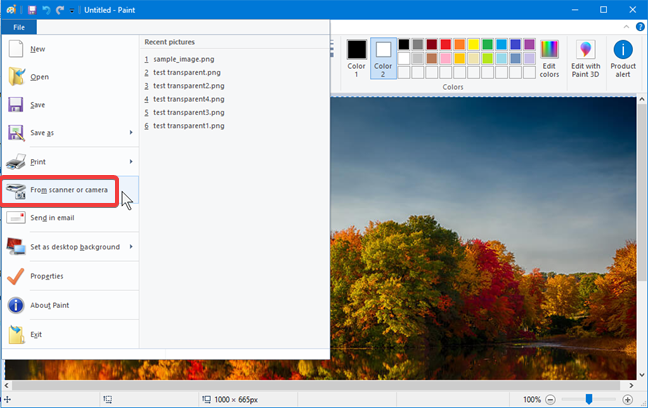Image resolution: width=648 pixels, height=408 pixels.
Task: Click the About Paint info icon
Action: click(16, 305)
